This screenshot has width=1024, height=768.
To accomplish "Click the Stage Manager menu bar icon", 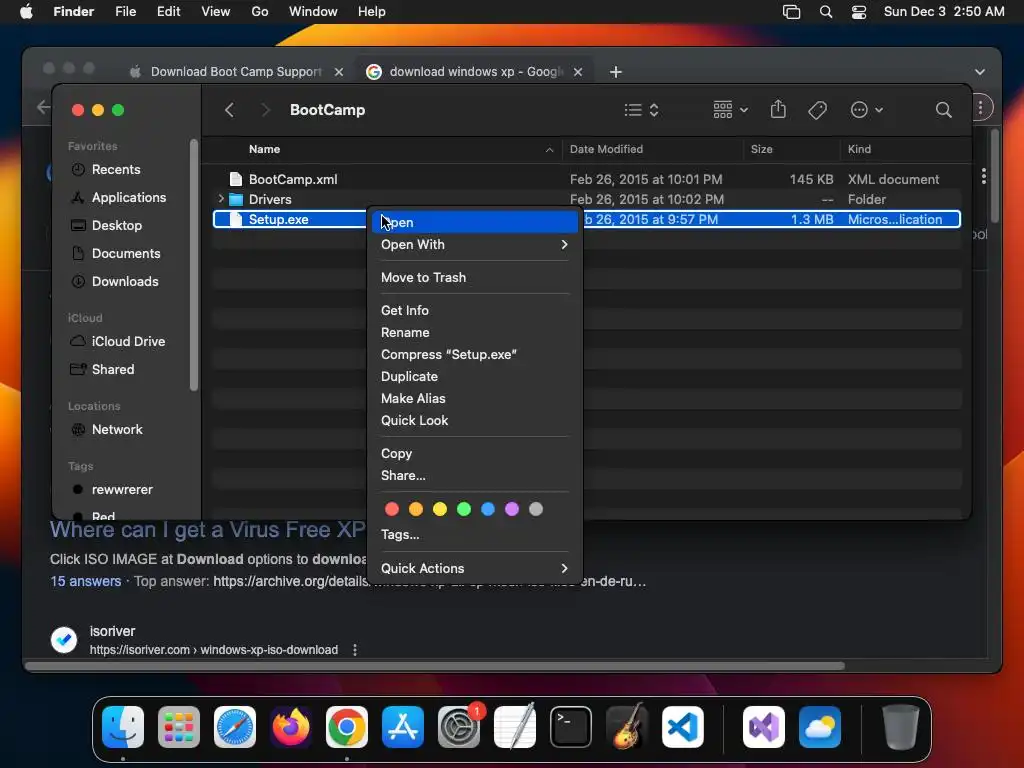I will pos(792,12).
